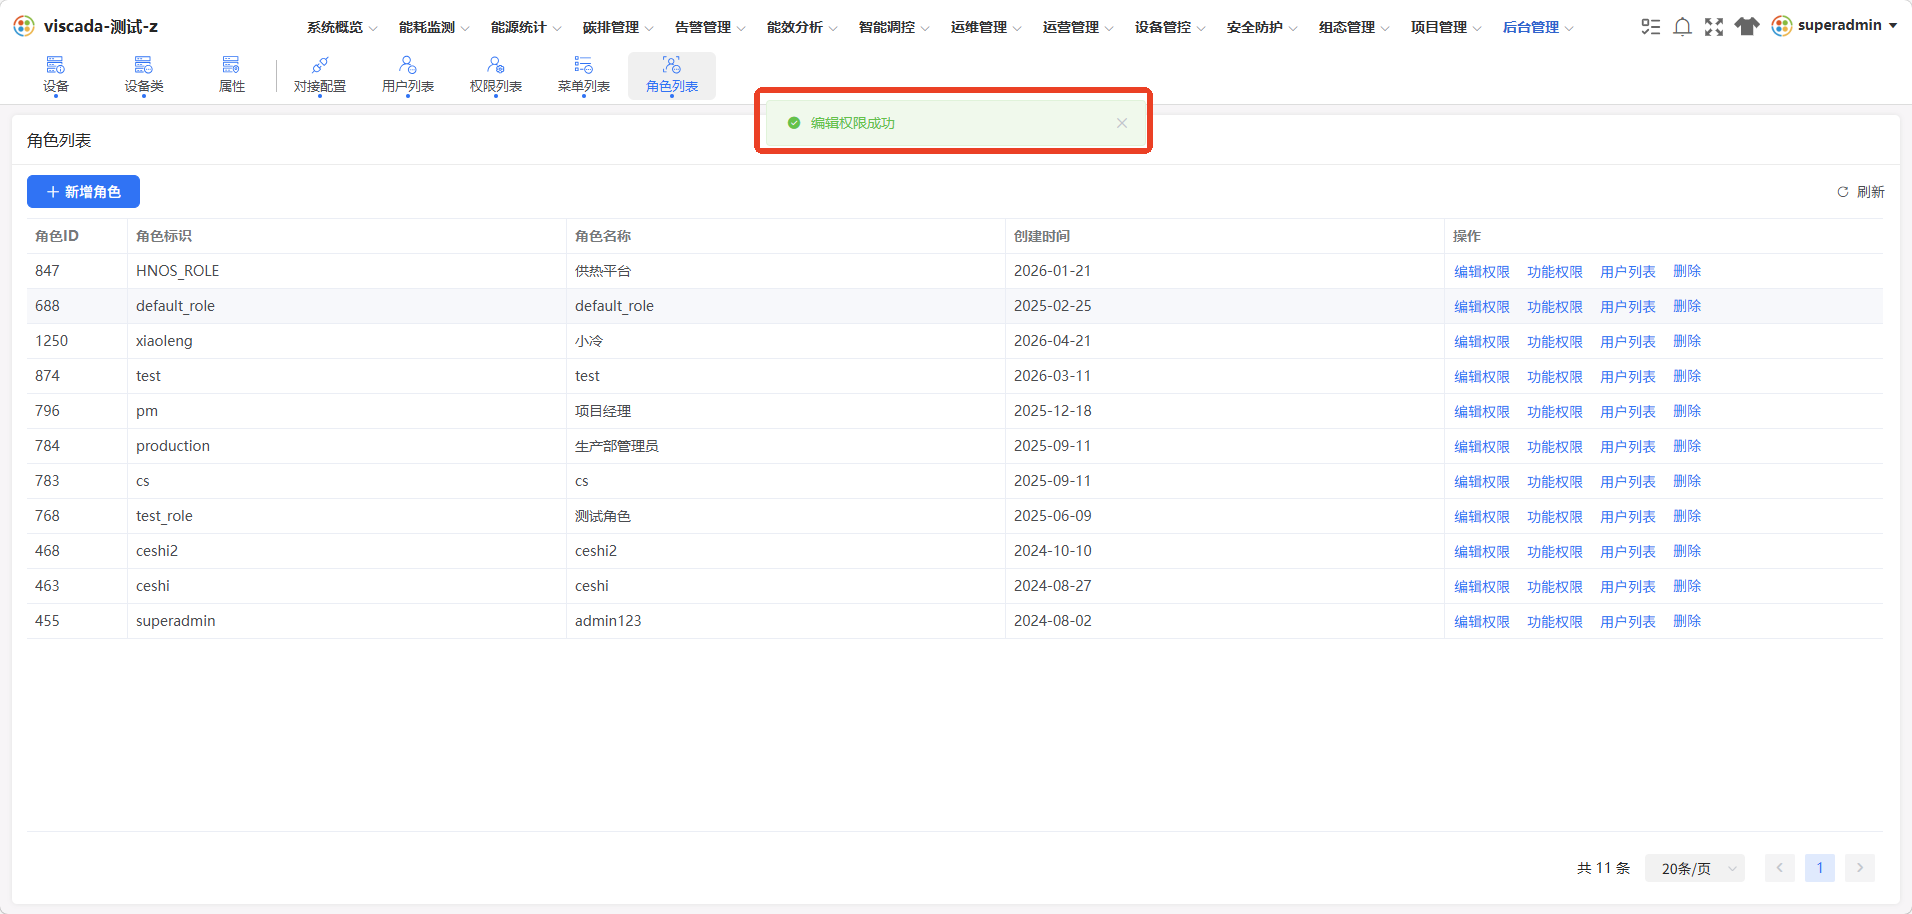Click 功能权限 for production row

click(1555, 447)
